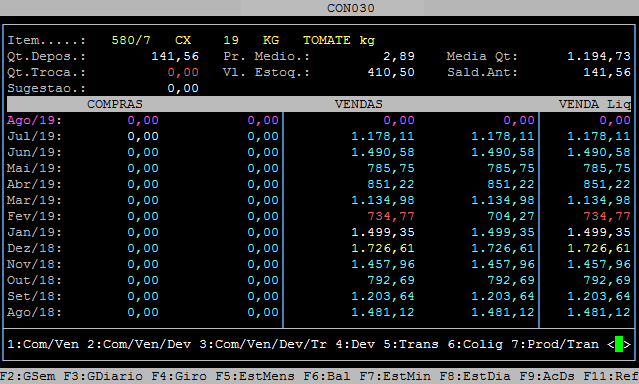Click the Out/18 row label
Viewport: 639px width, 384px height.
point(34,280)
